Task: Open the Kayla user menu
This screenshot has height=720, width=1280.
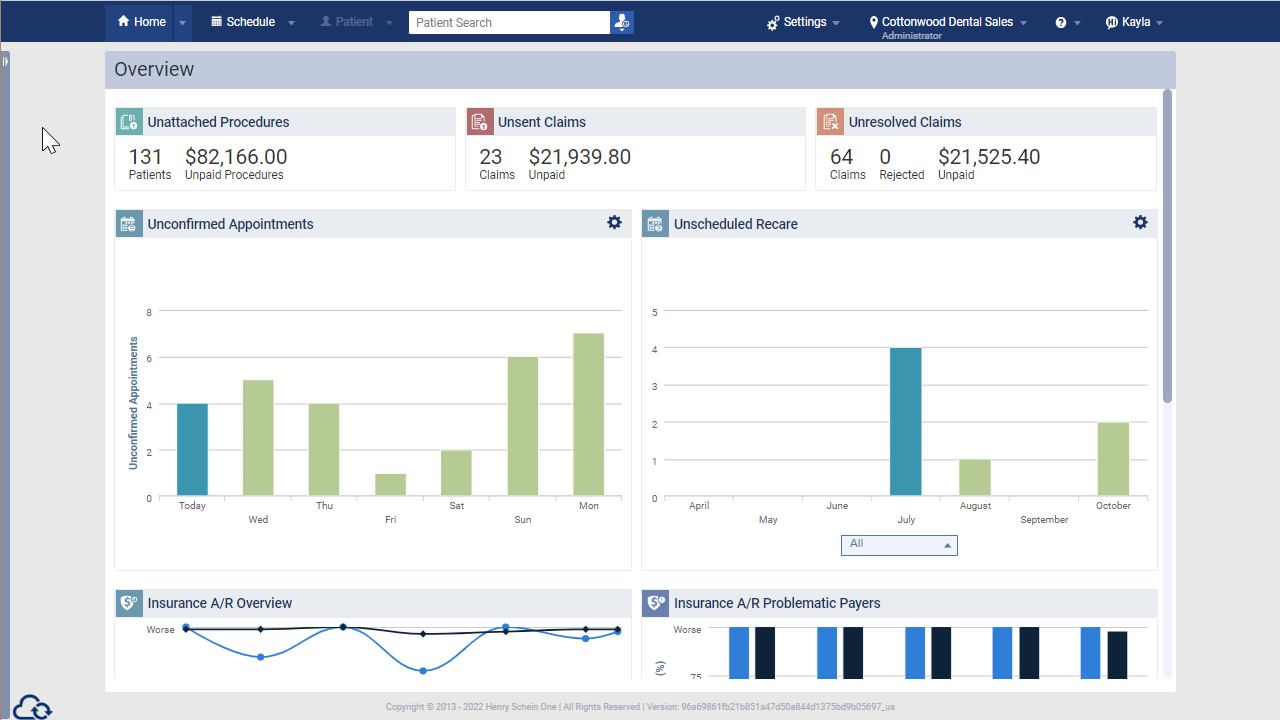Action: (x=1134, y=22)
